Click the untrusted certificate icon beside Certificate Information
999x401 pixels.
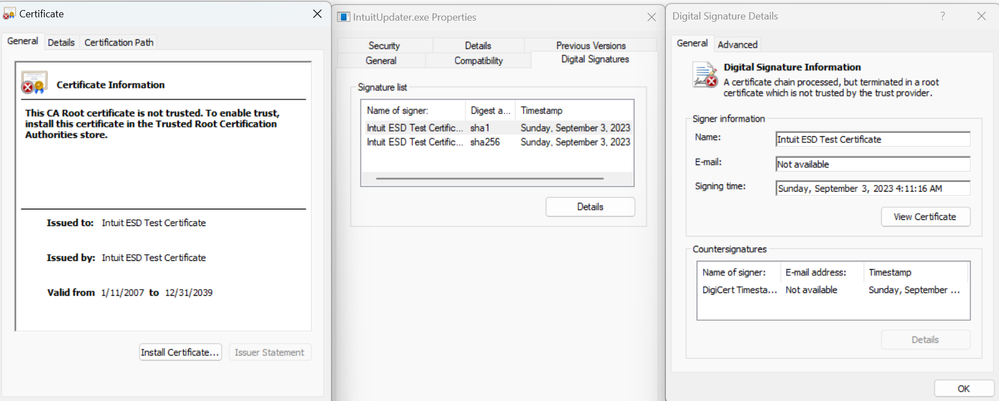(x=35, y=84)
